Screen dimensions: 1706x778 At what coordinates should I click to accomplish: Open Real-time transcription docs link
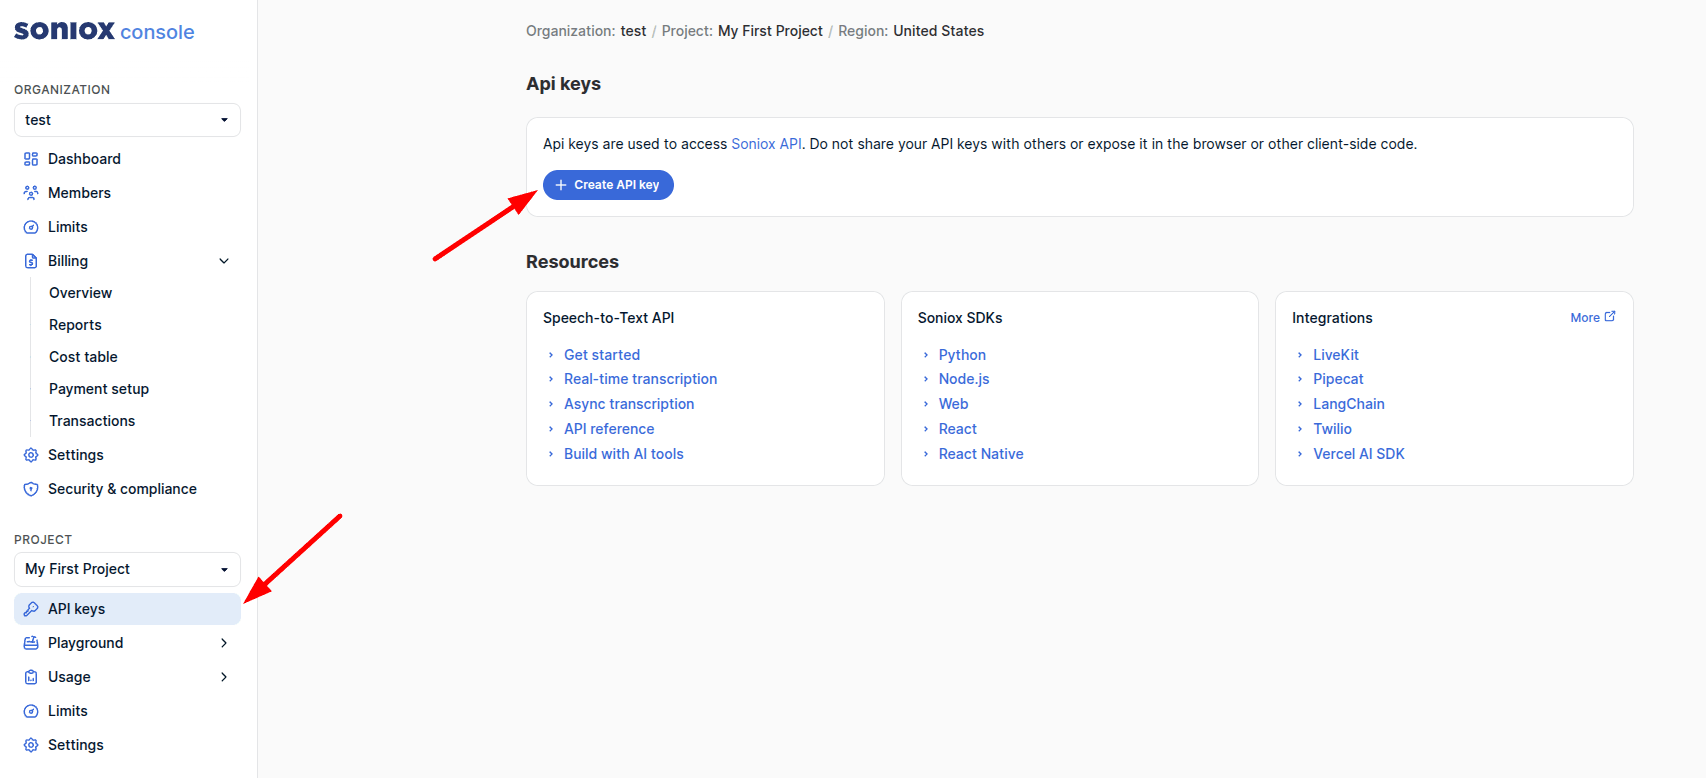(640, 379)
